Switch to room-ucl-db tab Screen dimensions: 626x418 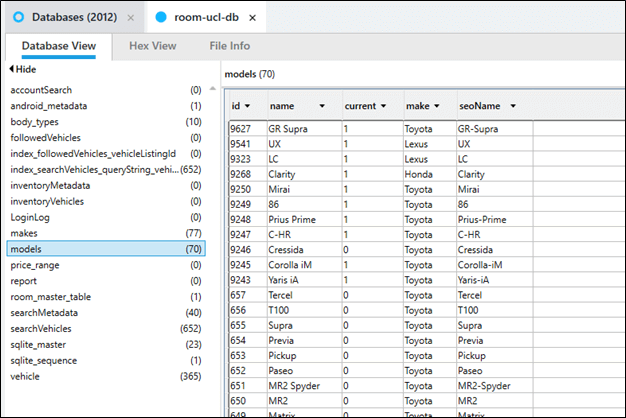coord(206,17)
